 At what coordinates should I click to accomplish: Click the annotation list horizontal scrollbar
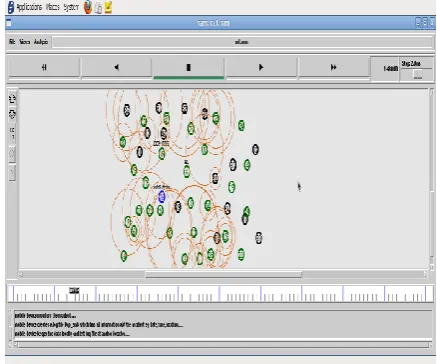click(x=224, y=345)
